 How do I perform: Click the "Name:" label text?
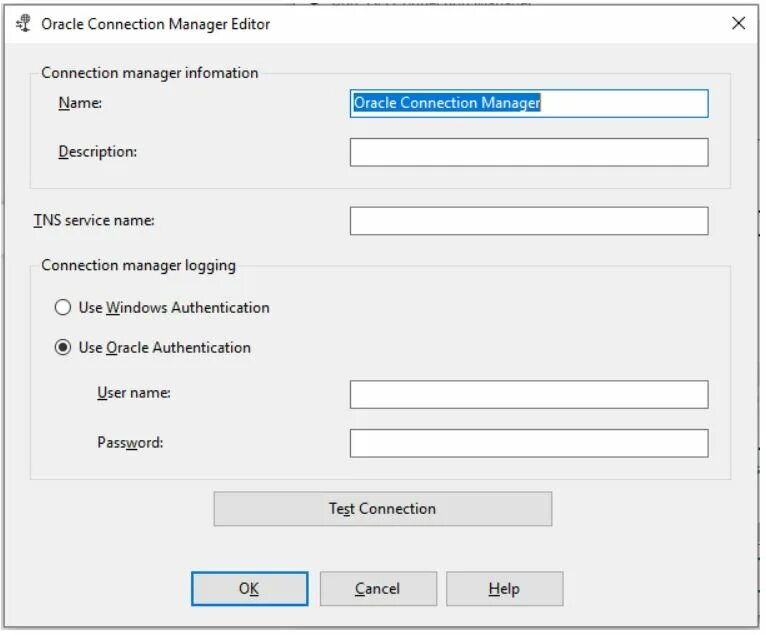coord(80,103)
